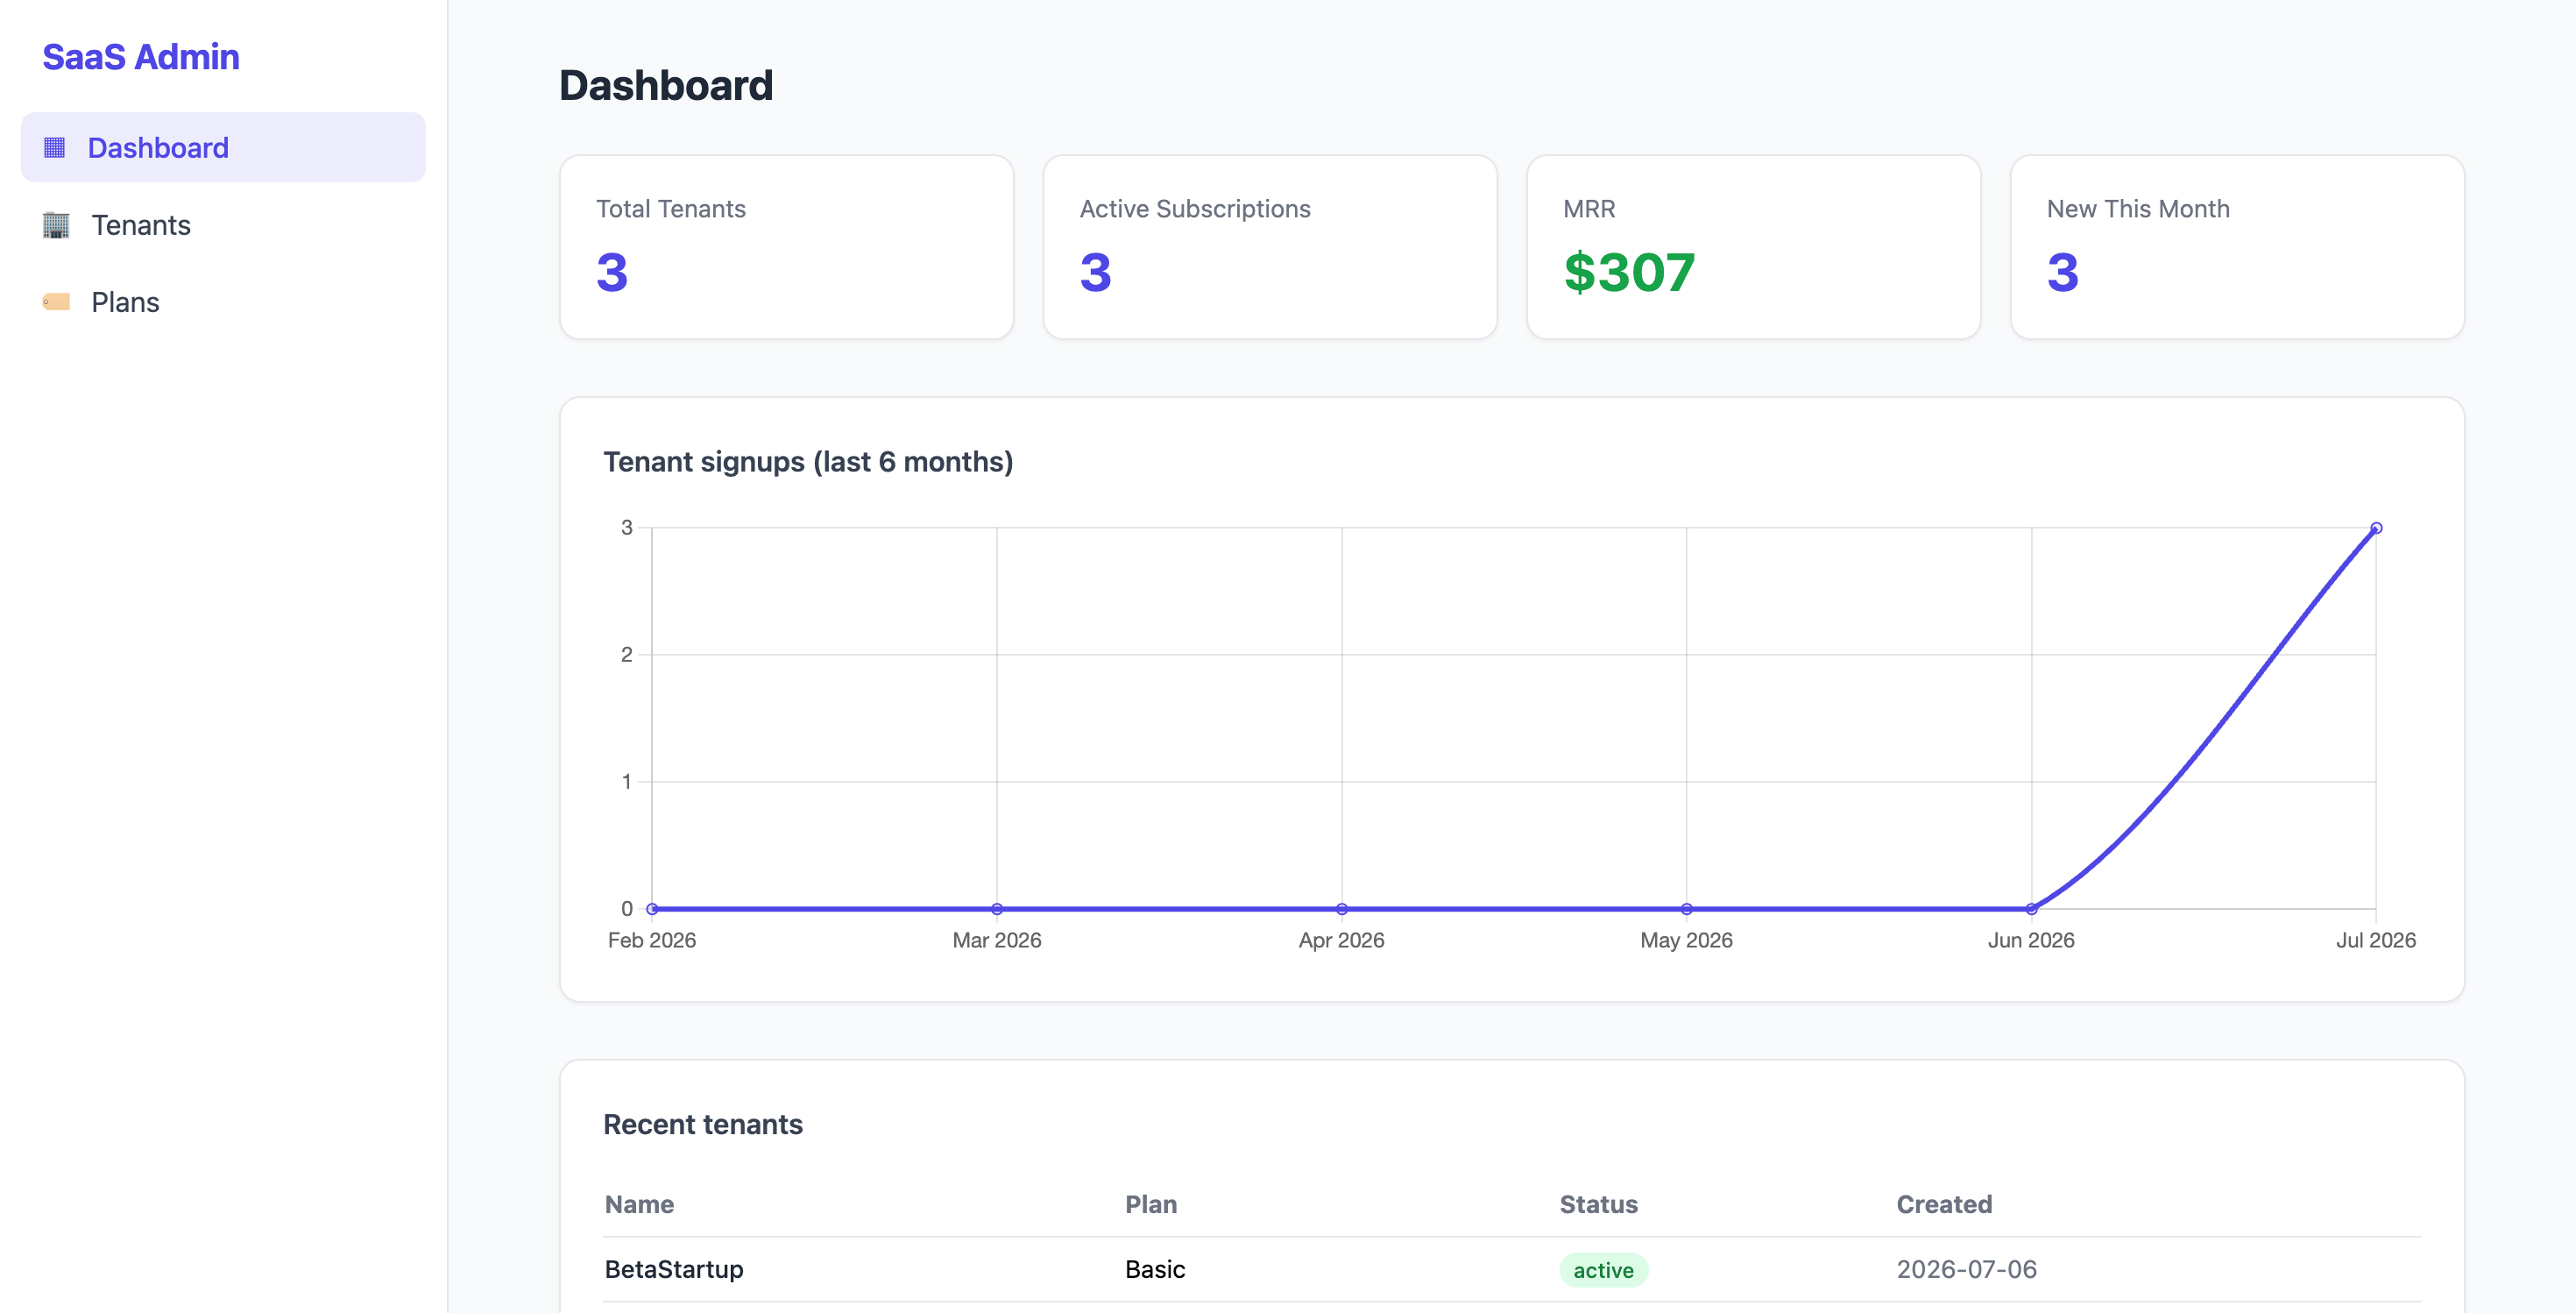Click the Jul 2026 axis label
Image resolution: width=2576 pixels, height=1313 pixels.
(2375, 940)
